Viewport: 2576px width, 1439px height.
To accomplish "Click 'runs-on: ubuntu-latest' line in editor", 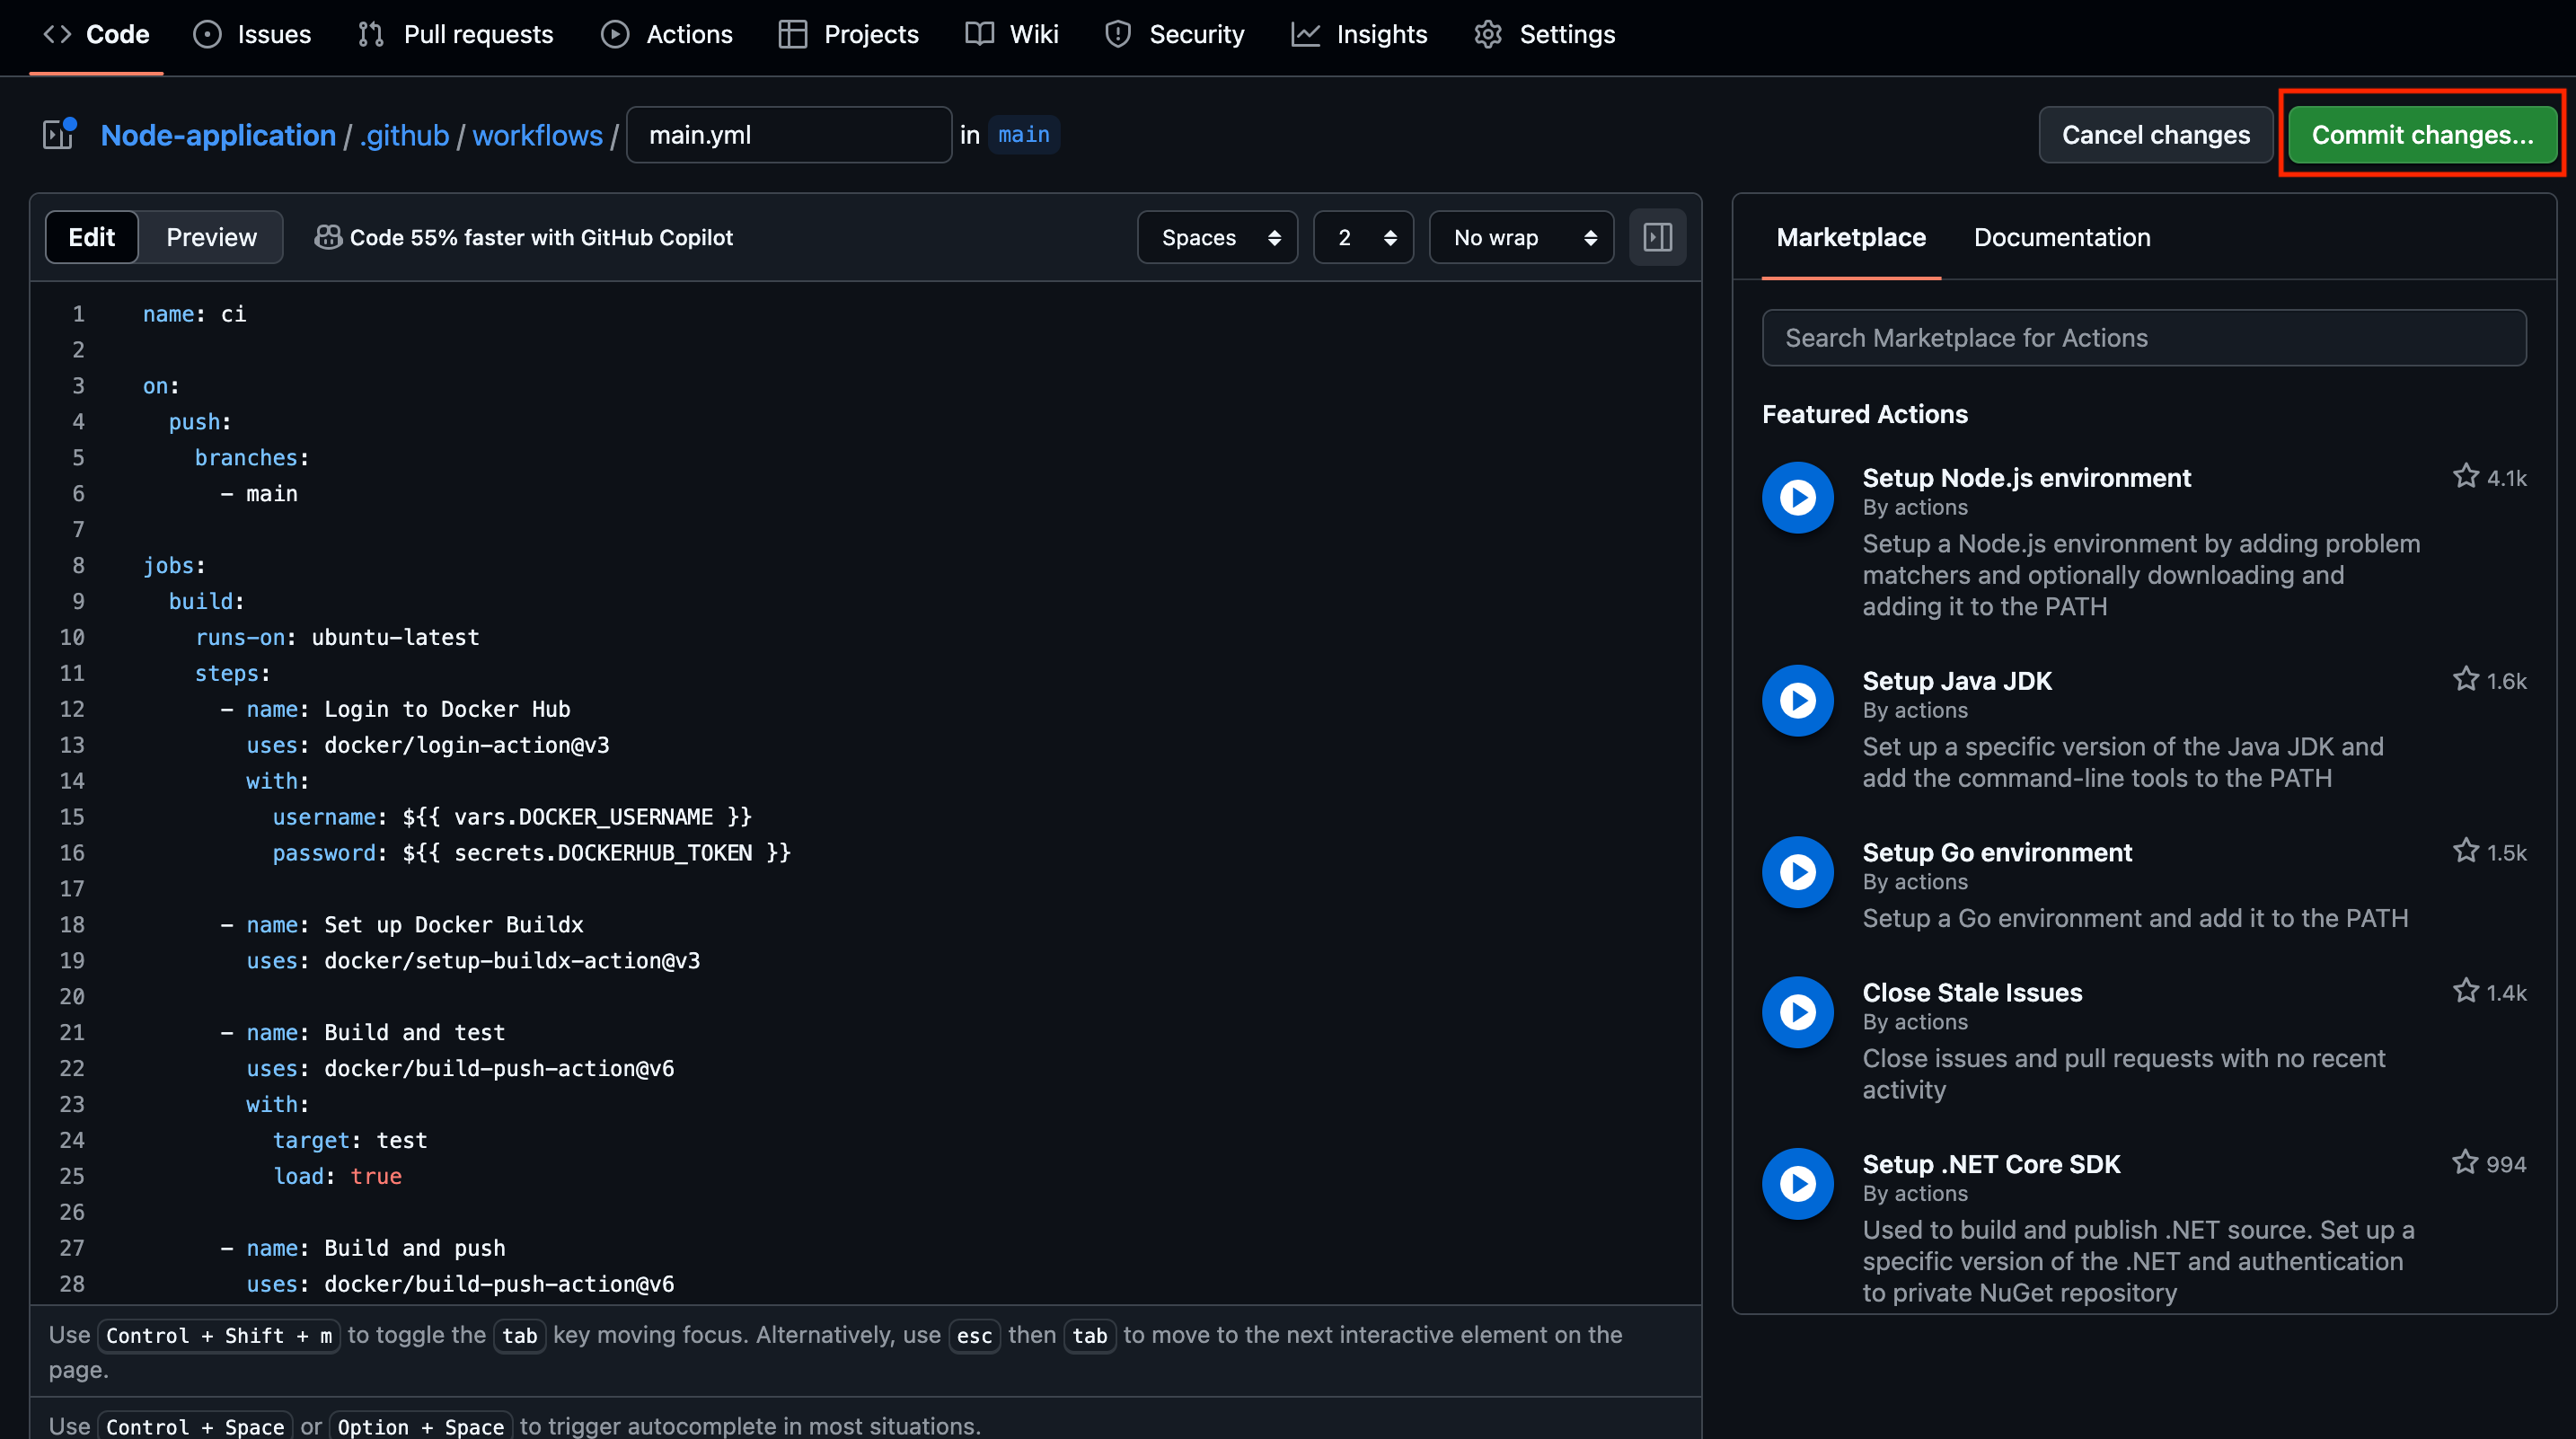I will tap(337, 637).
